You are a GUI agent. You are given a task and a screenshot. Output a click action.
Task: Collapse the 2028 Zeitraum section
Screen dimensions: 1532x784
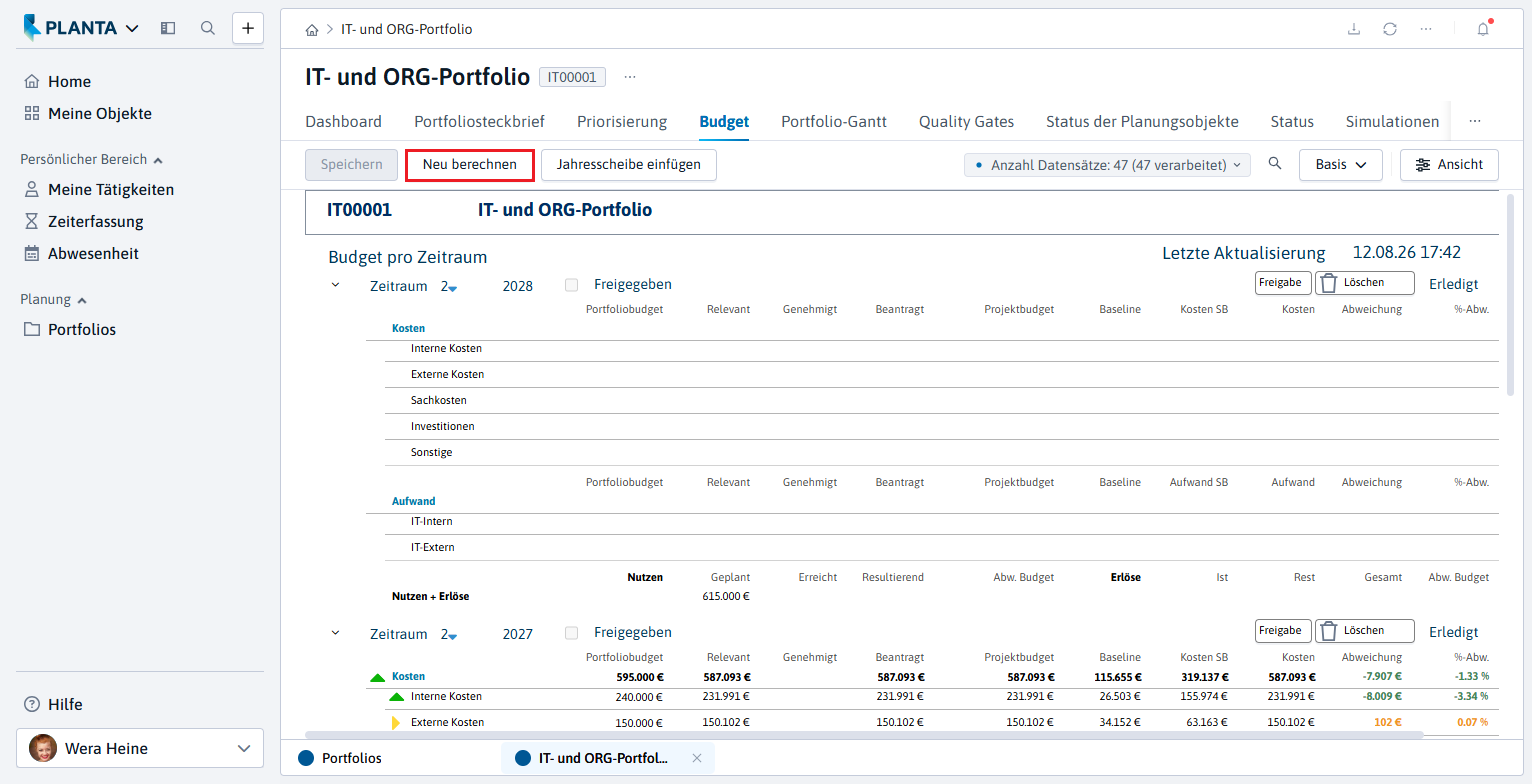point(335,285)
